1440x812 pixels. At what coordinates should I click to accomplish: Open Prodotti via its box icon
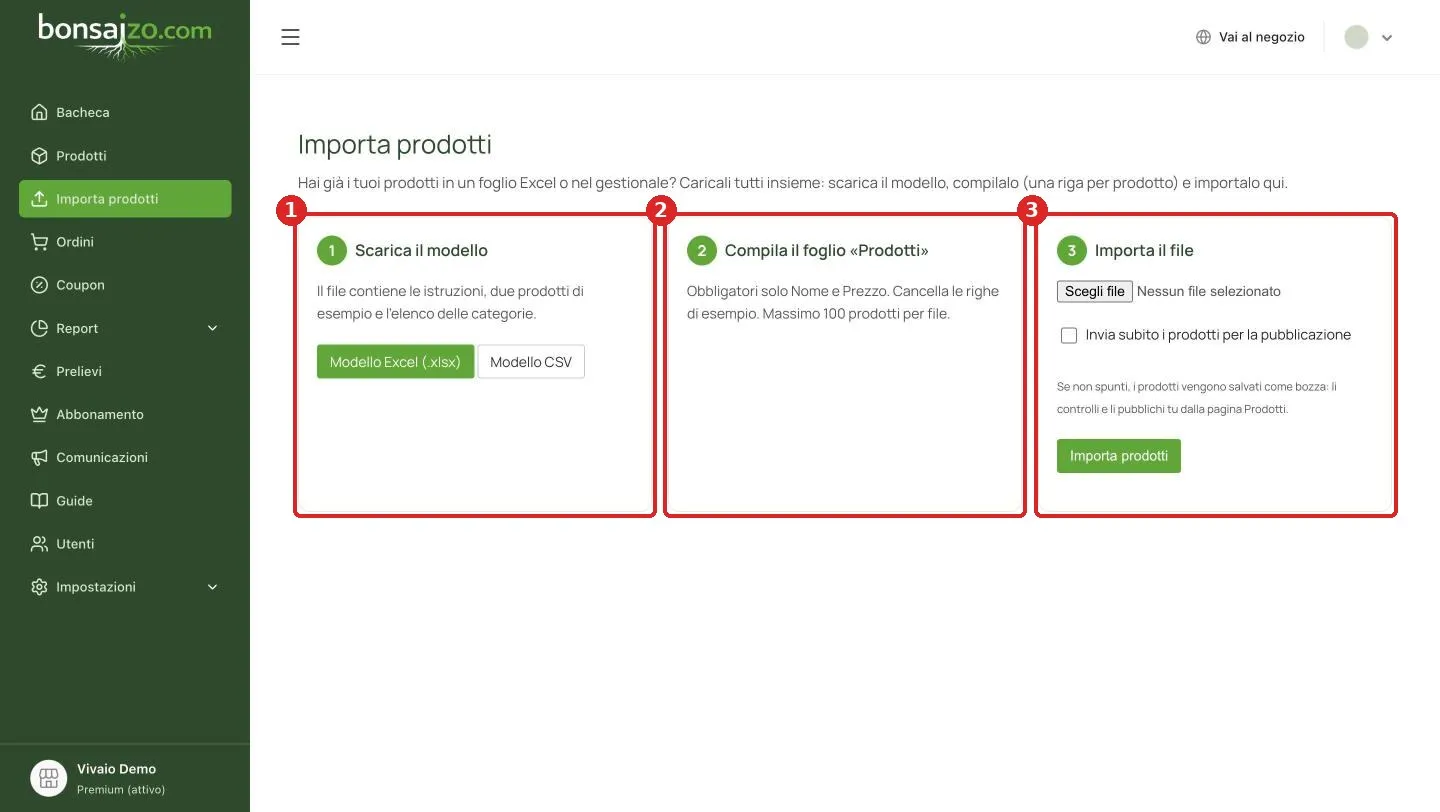pos(39,155)
